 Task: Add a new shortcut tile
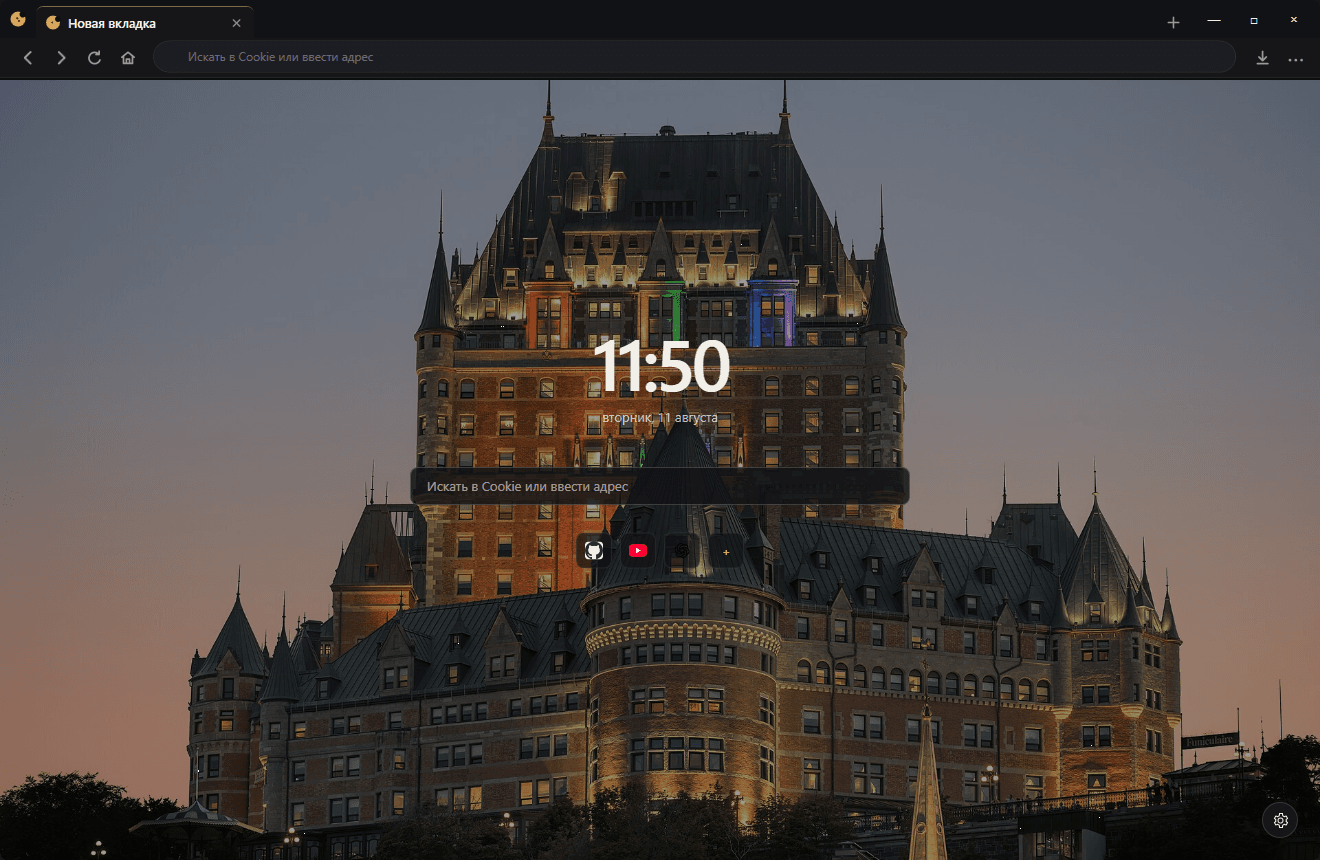click(726, 550)
